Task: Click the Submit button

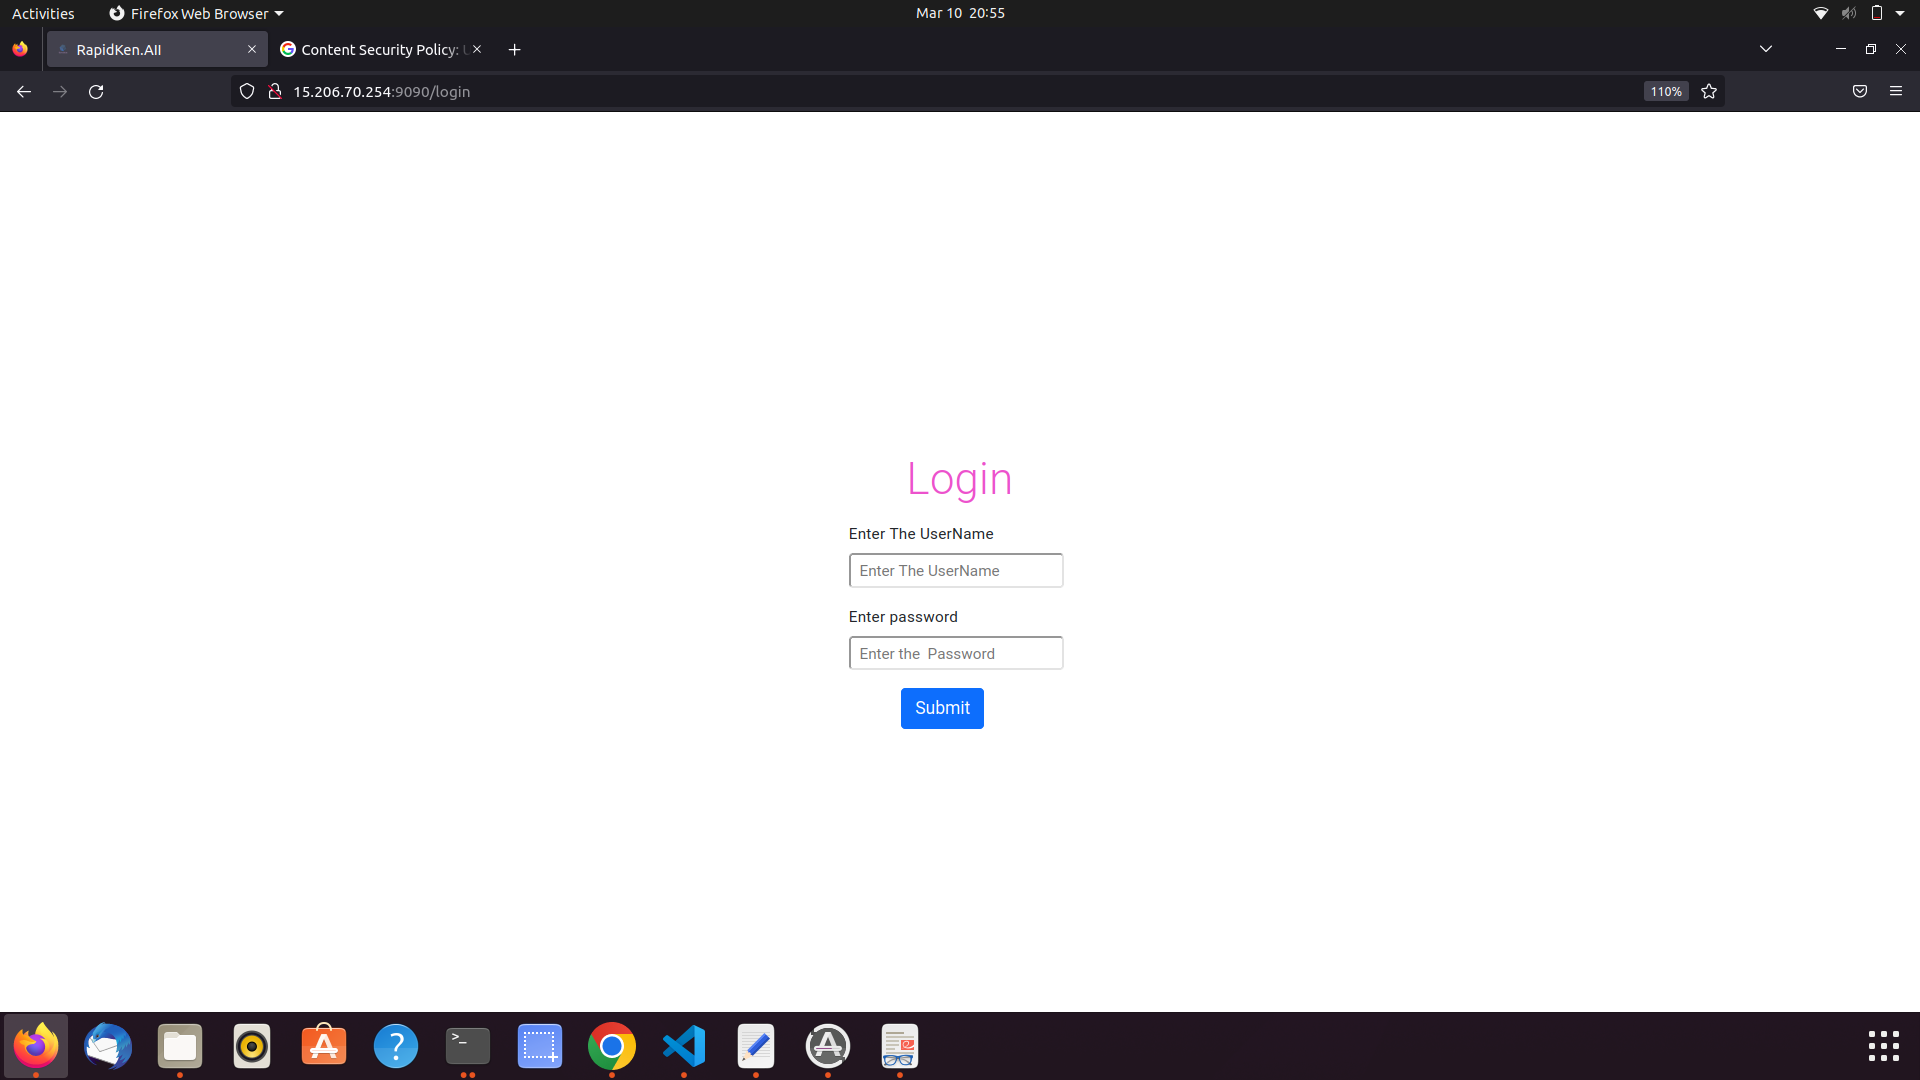Action: coord(941,708)
